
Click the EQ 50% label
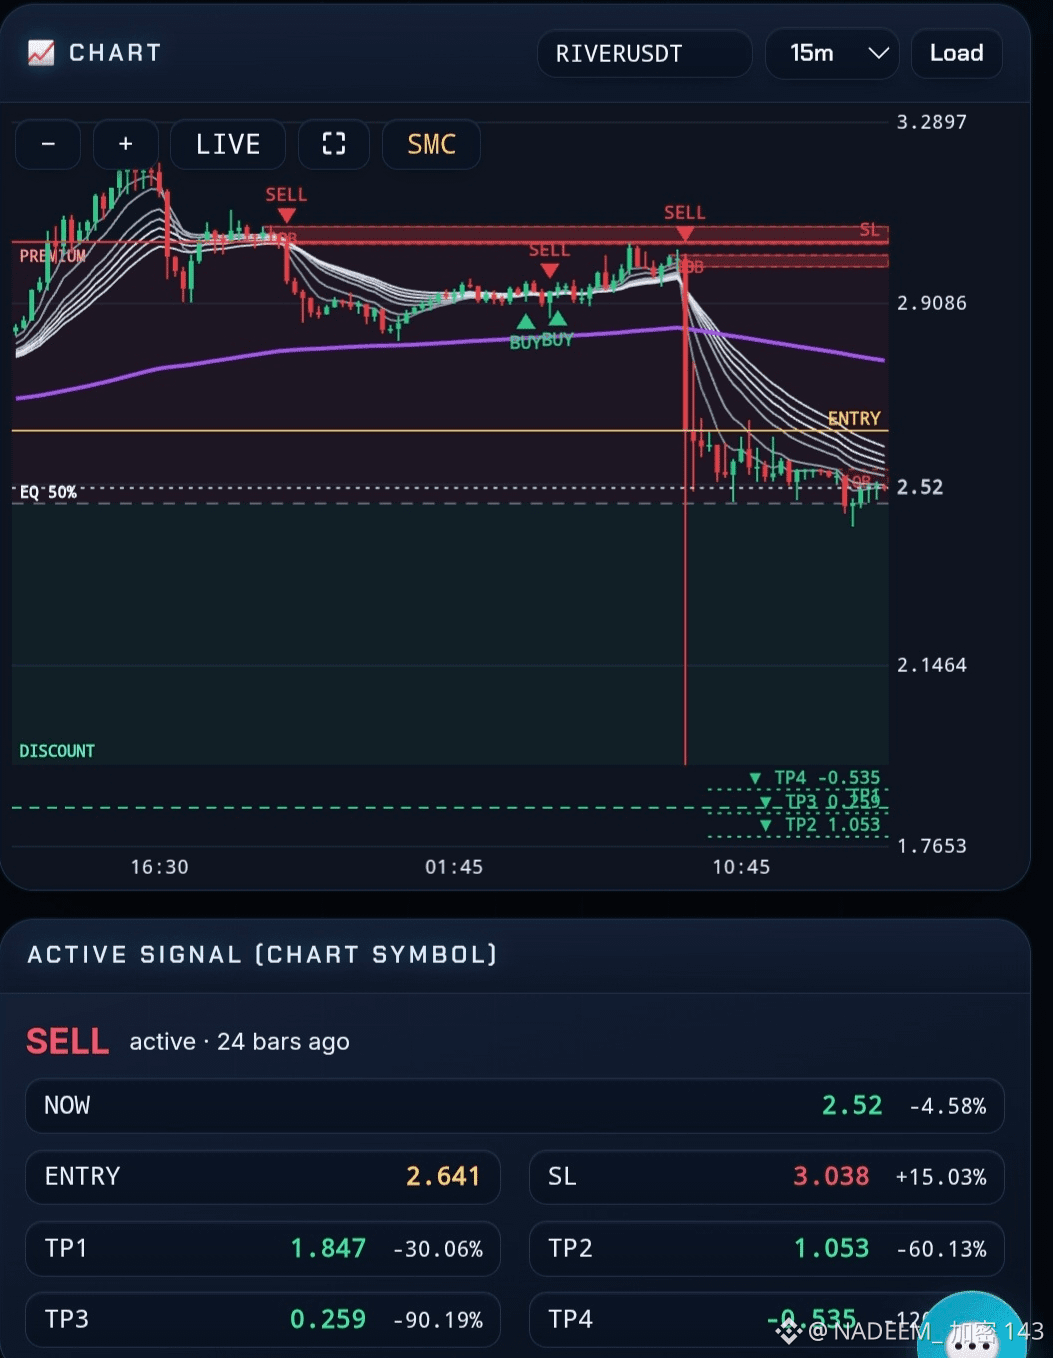48,492
